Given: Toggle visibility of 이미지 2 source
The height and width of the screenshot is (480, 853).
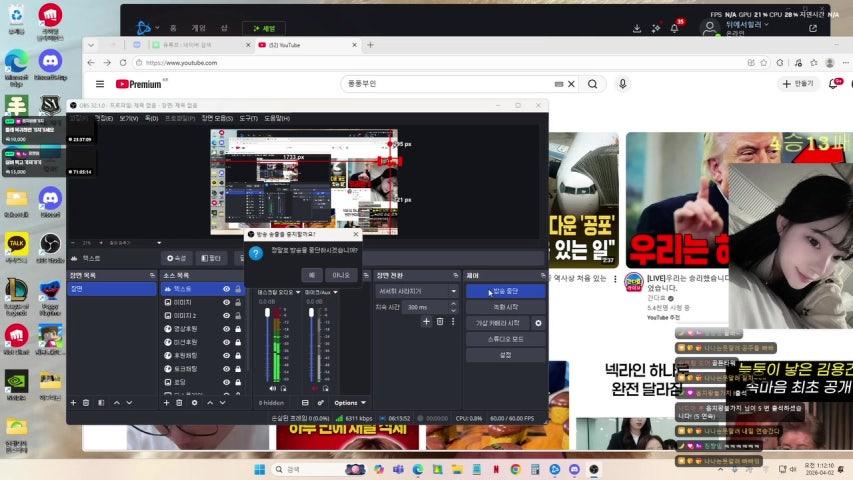Looking at the screenshot, I should click(x=227, y=315).
